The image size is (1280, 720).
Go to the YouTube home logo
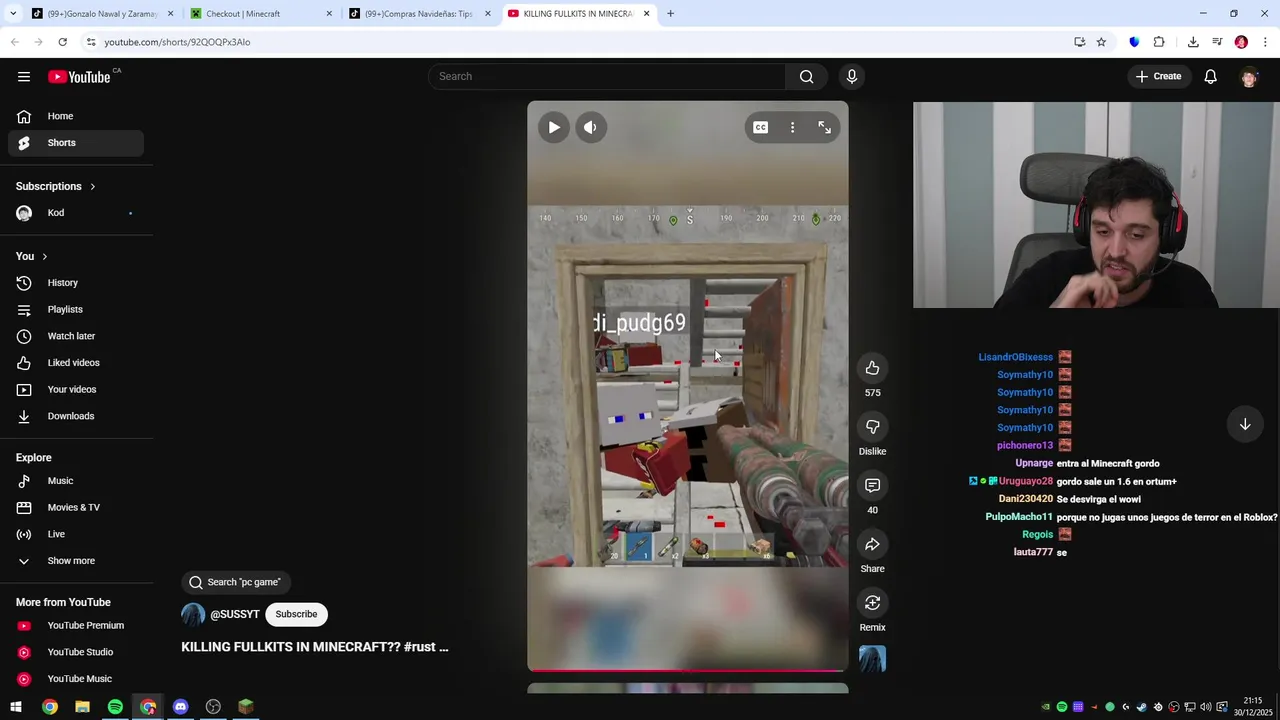(79, 77)
